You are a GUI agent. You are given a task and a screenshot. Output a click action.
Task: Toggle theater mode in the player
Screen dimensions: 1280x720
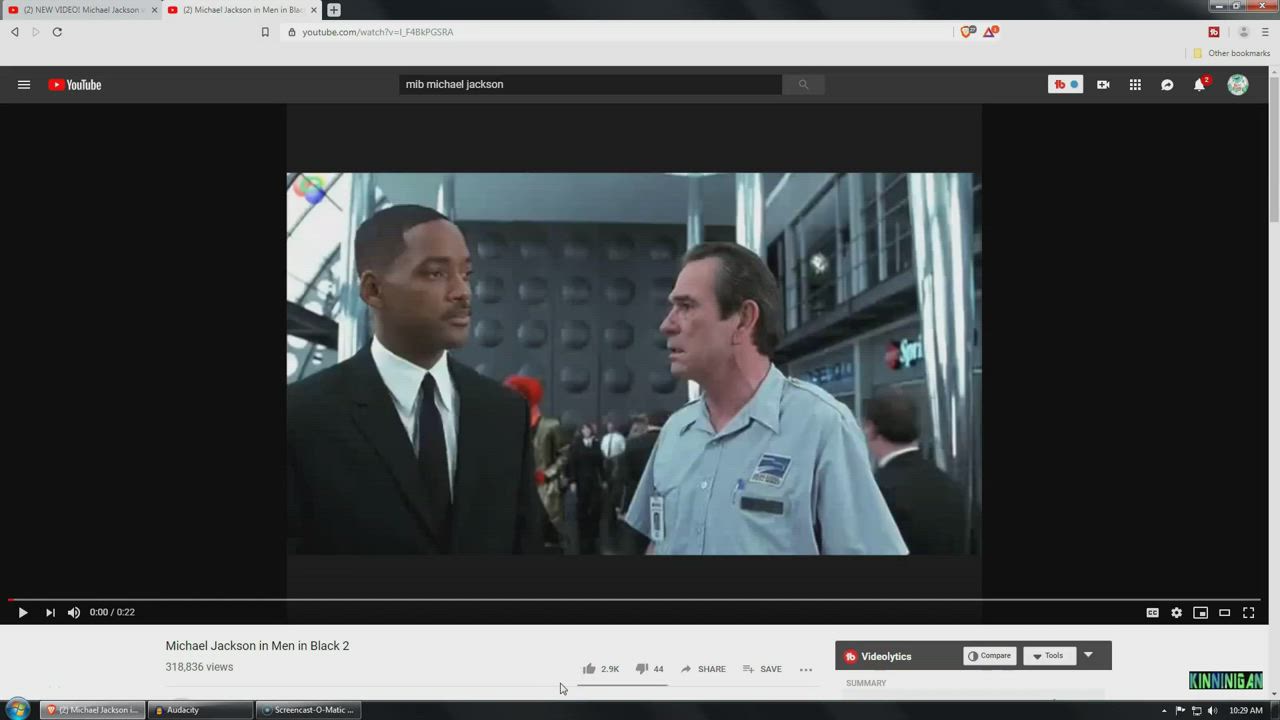click(1224, 613)
